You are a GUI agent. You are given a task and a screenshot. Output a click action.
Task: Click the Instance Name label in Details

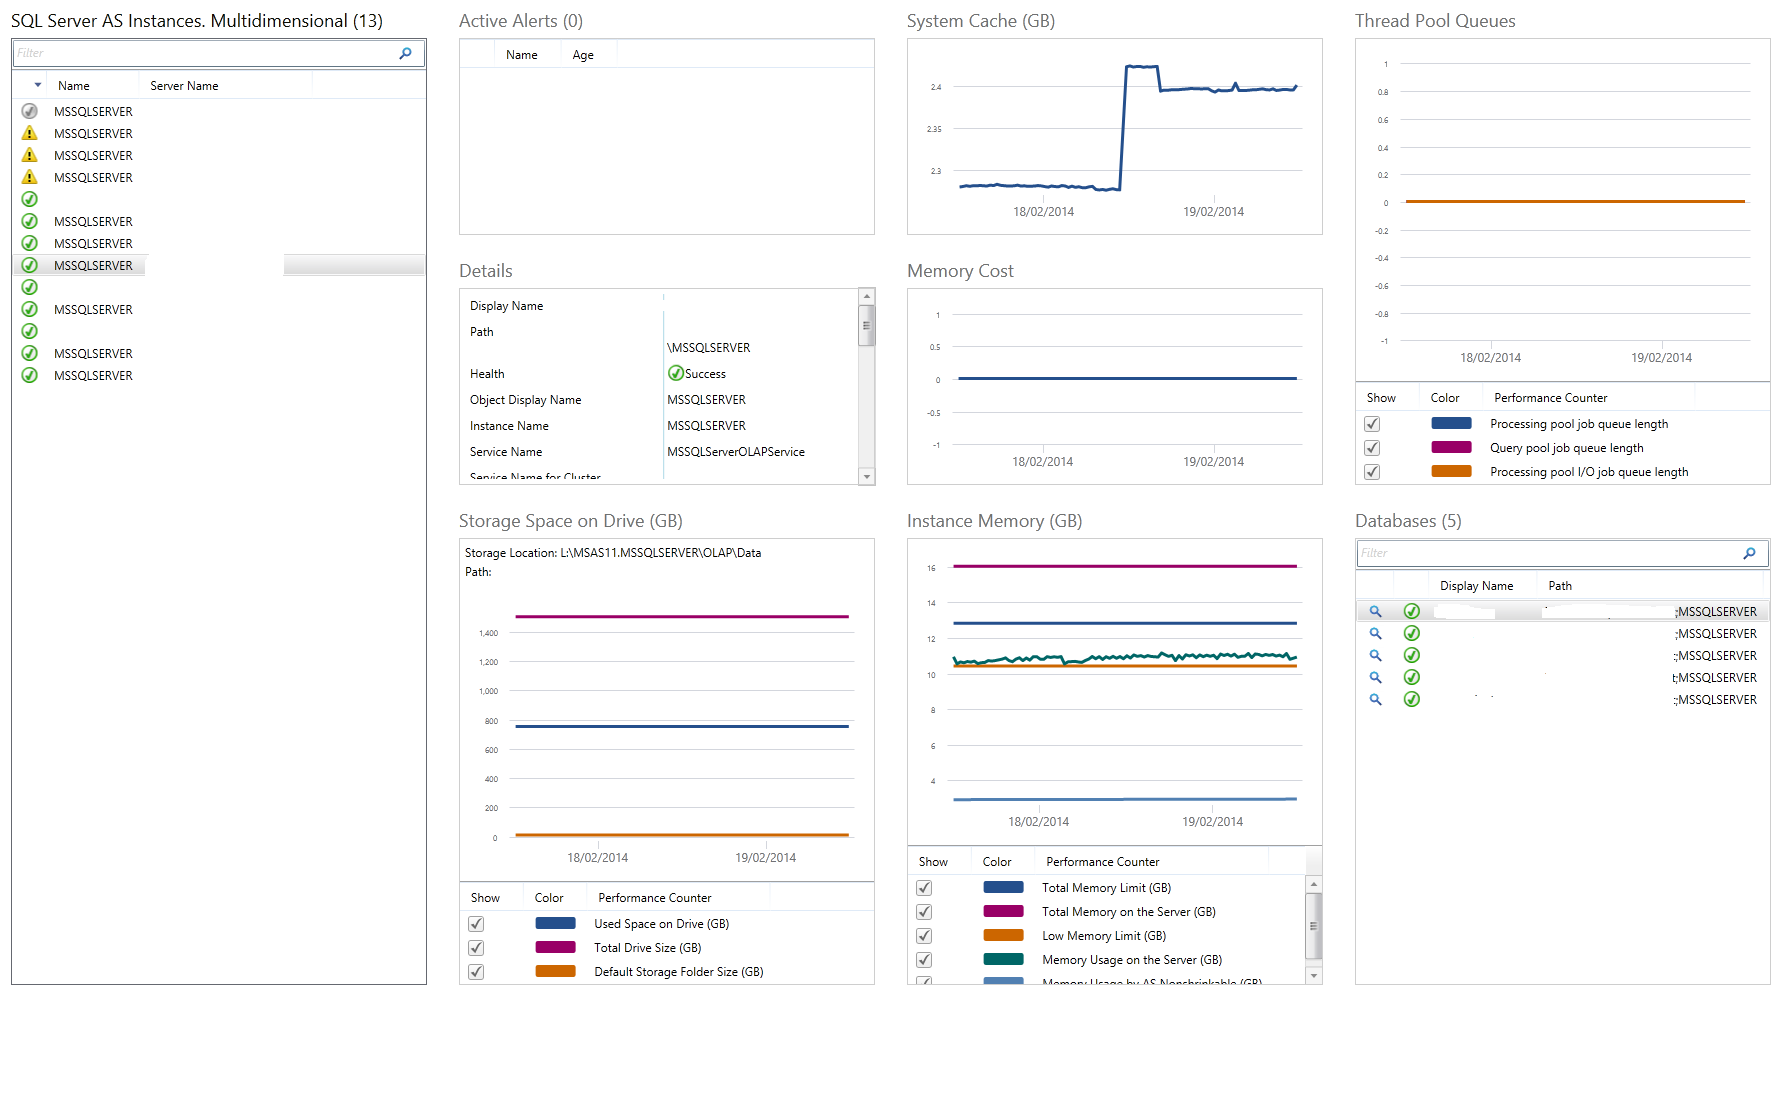509,426
